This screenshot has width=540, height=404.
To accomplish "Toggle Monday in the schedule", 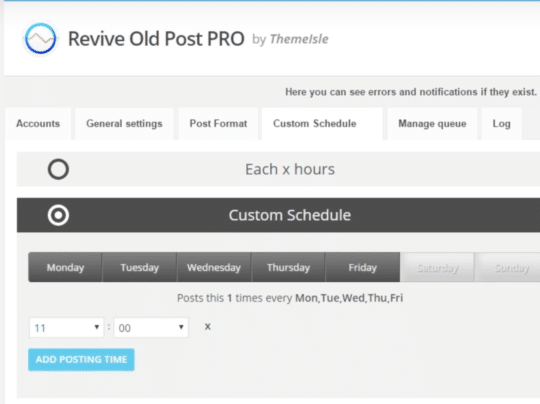I will pos(65,267).
